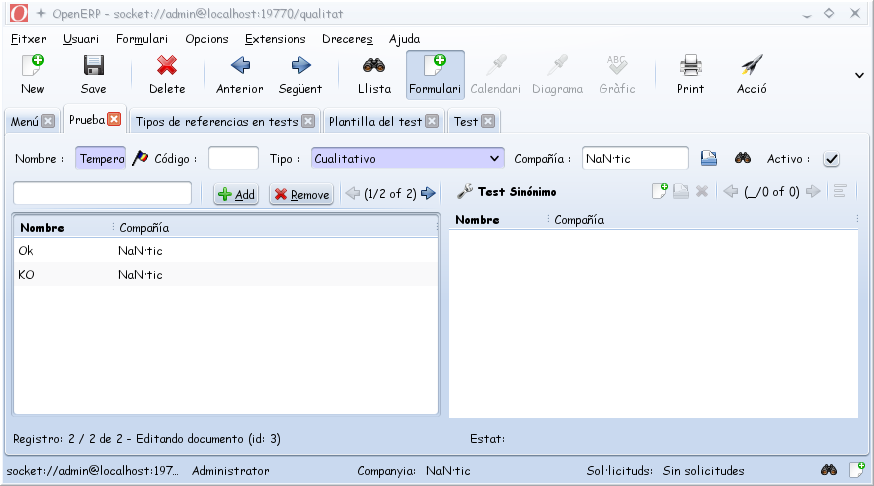The height and width of the screenshot is (486, 874).
Task: Click the status bar binoculars icon
Action: [x=828, y=470]
